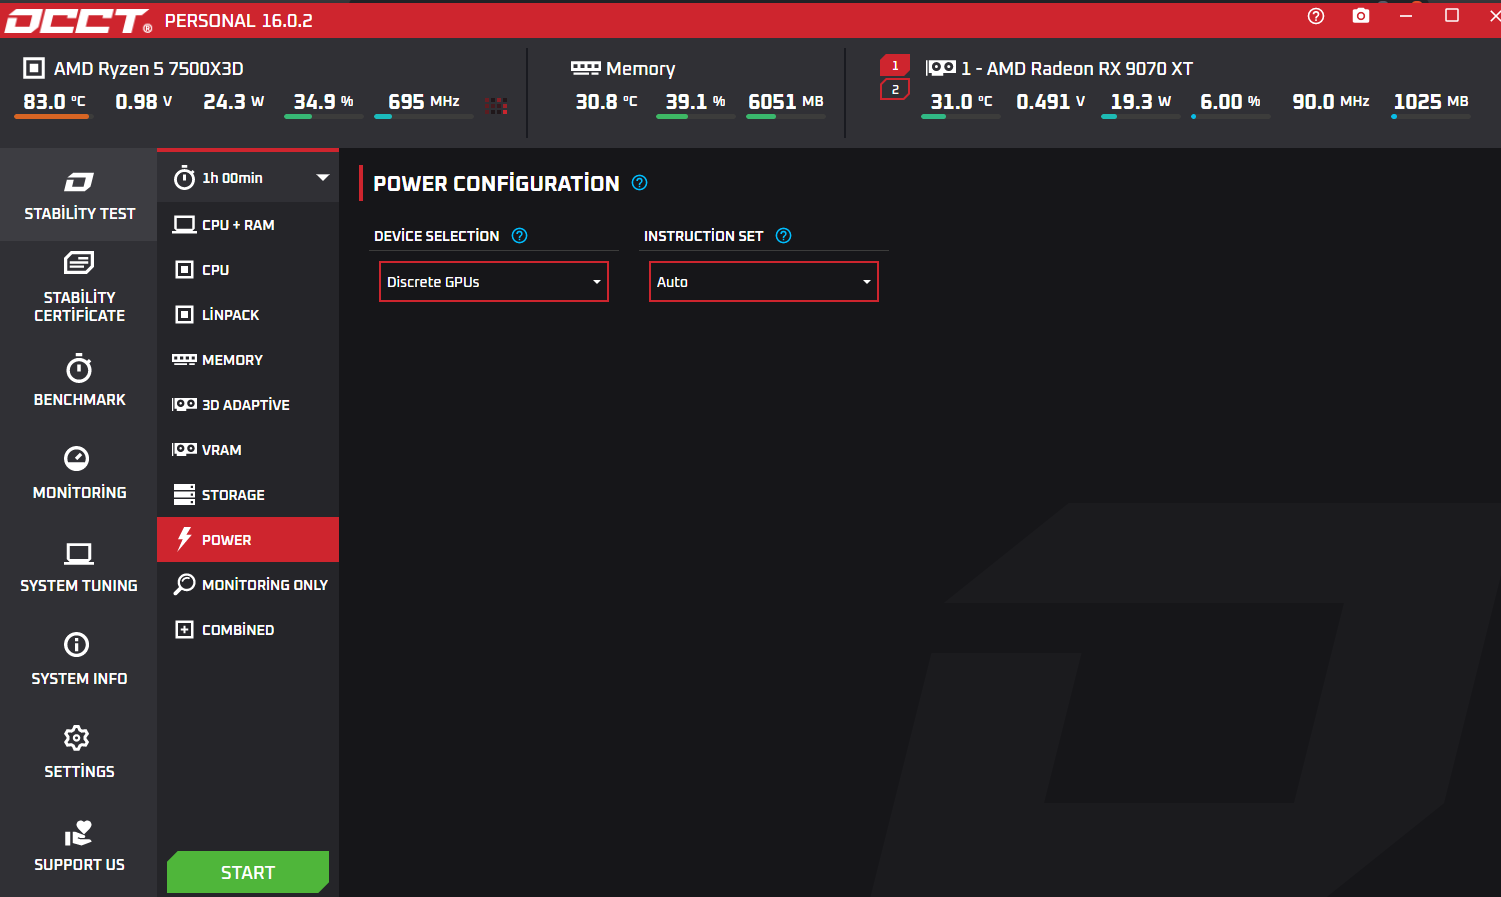Image resolution: width=1501 pixels, height=897 pixels.
Task: Click the GPU power 19.3 W reading
Action: coord(1141,102)
